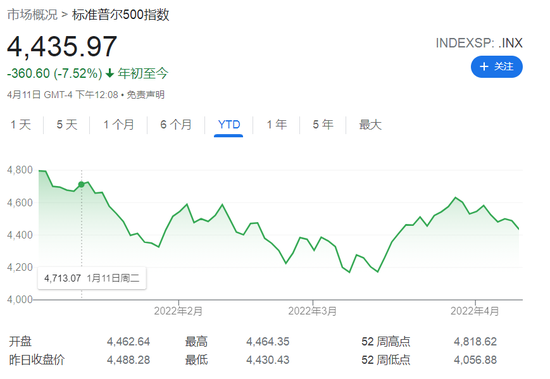The height and width of the screenshot is (379, 550).
Task: Select the 1 天 time range tab
Action: coord(21,125)
